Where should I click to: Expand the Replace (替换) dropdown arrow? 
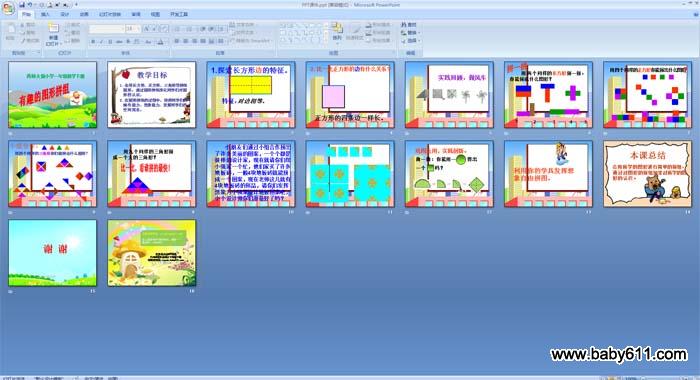pyautogui.click(x=419, y=33)
